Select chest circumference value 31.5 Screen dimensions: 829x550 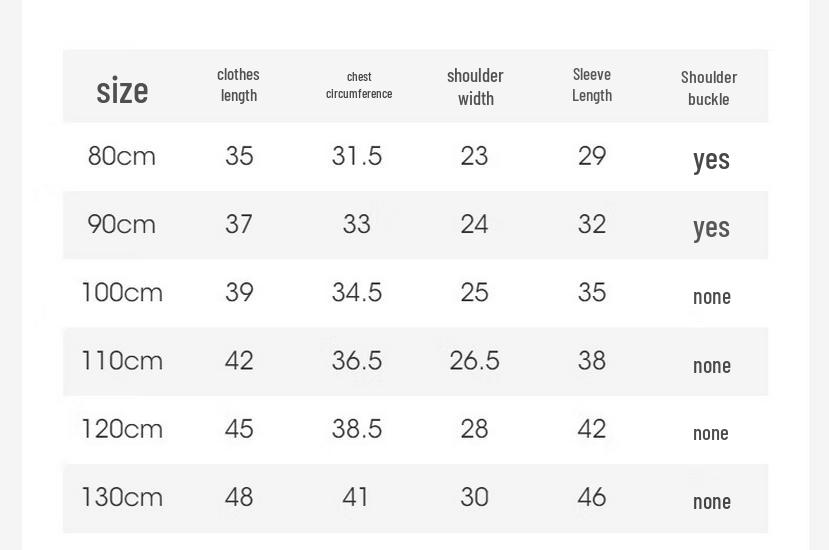click(x=357, y=156)
